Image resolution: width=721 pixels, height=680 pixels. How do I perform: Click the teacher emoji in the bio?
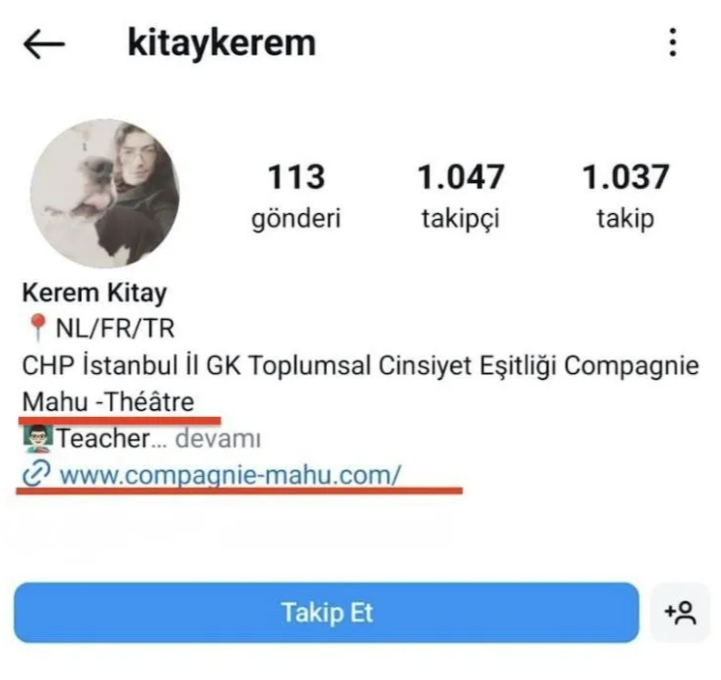pos(38,438)
